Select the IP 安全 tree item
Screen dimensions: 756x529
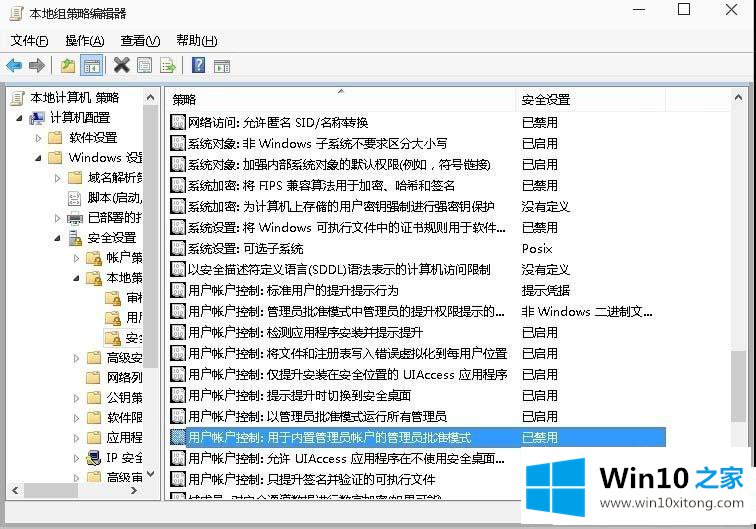coord(124,458)
